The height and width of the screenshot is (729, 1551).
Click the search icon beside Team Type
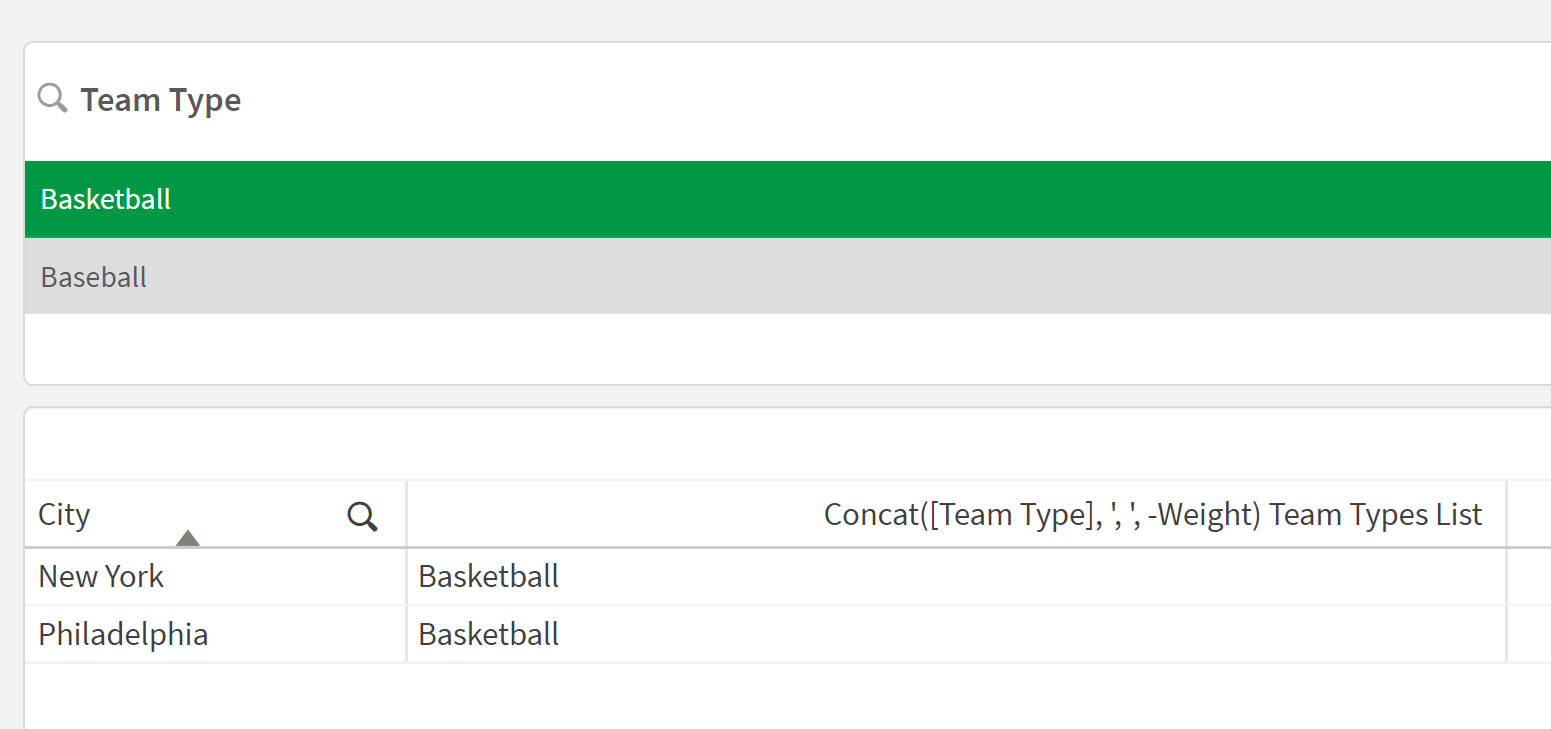[52, 98]
